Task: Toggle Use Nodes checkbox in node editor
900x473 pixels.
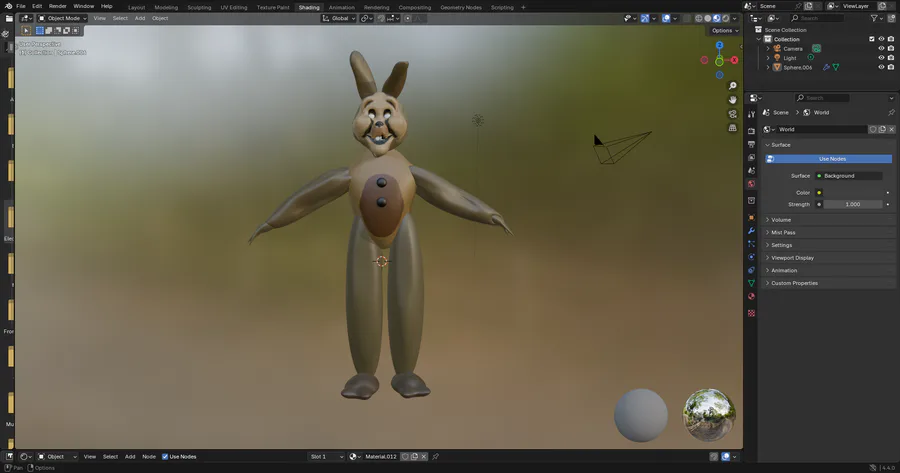Action: [x=165, y=457]
